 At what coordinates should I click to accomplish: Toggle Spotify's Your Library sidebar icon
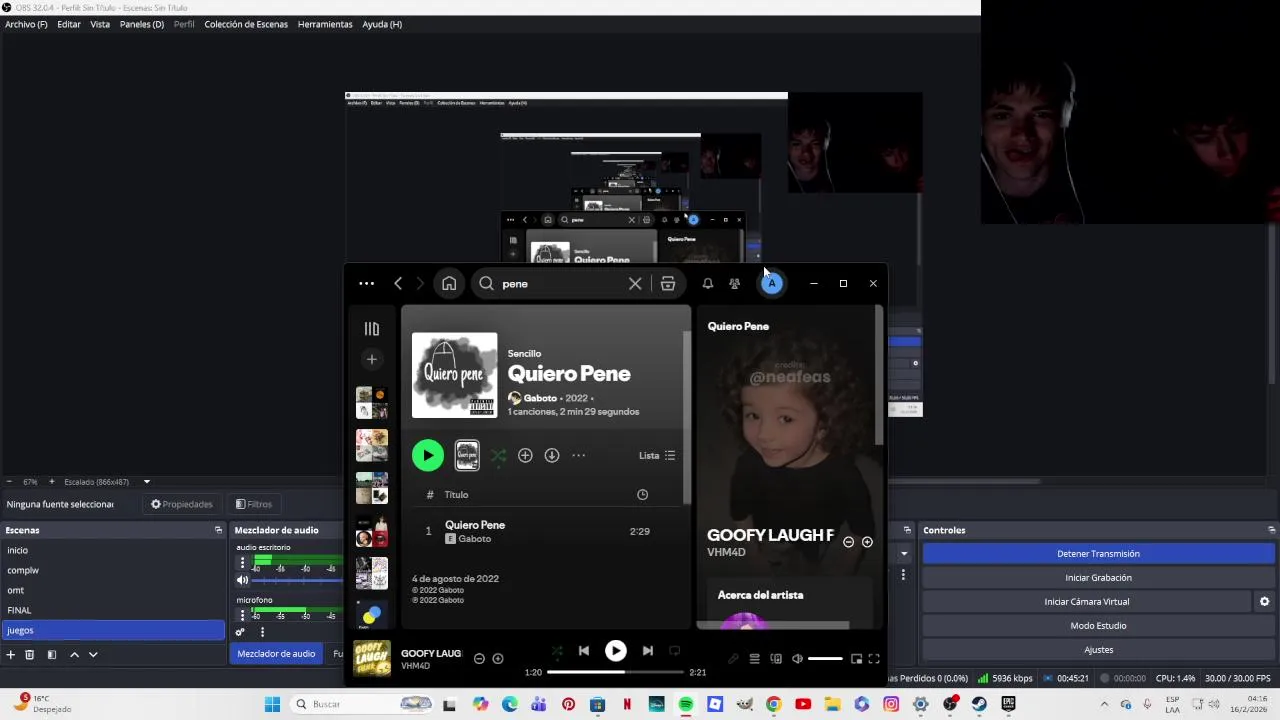tap(372, 329)
